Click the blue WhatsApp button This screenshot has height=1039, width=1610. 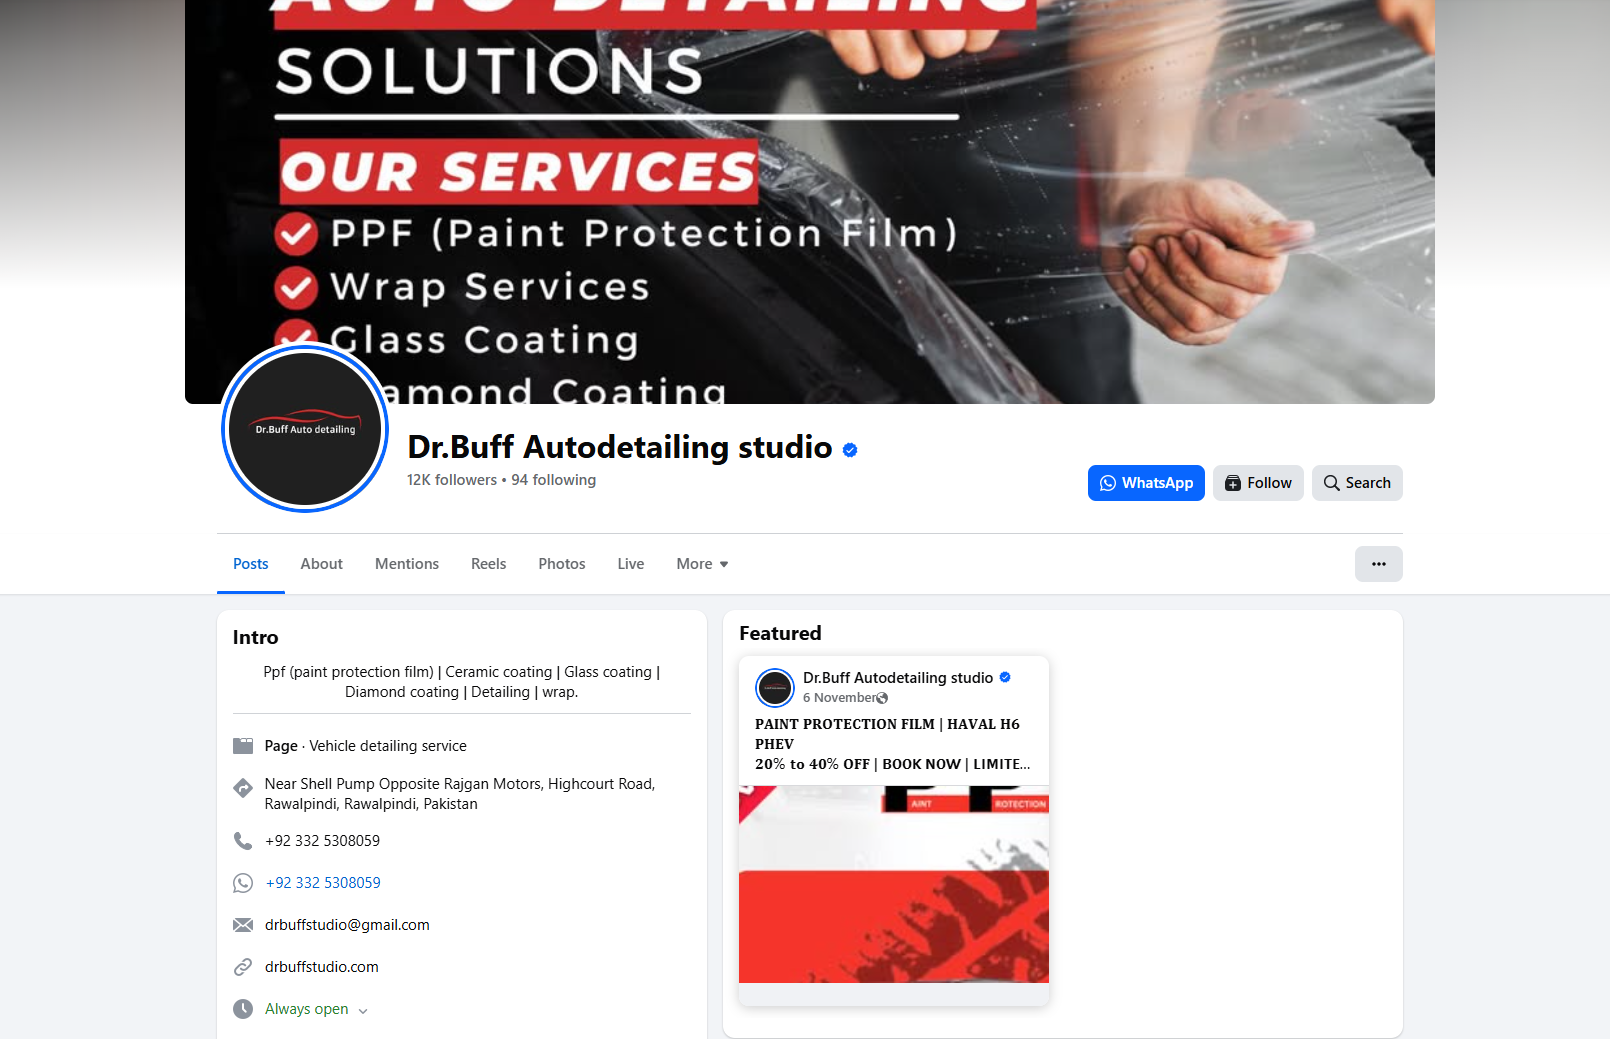click(x=1146, y=483)
